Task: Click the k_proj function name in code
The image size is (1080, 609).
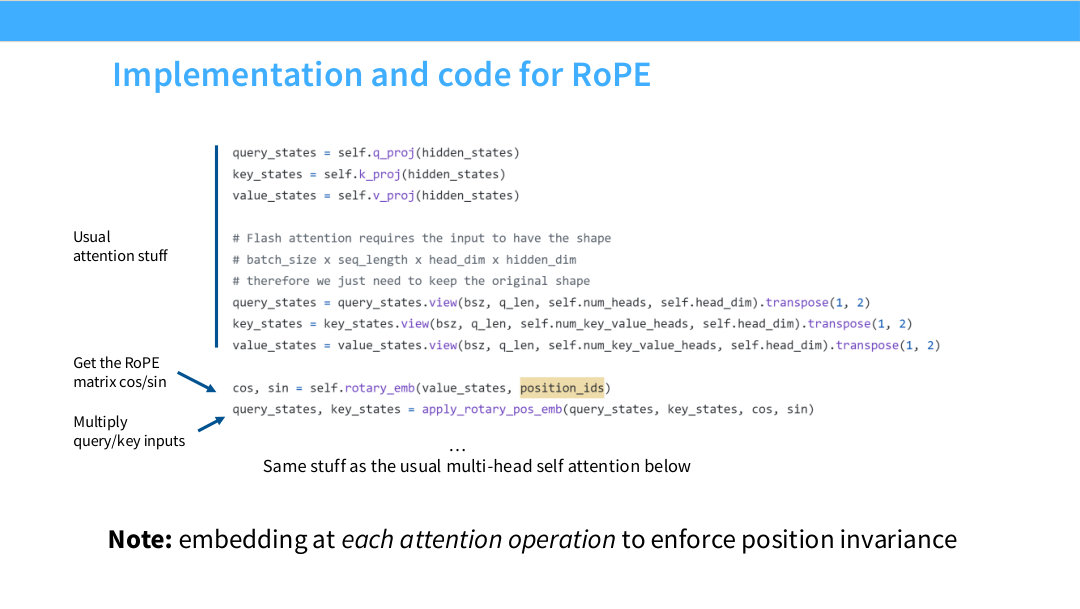Action: 380,174
